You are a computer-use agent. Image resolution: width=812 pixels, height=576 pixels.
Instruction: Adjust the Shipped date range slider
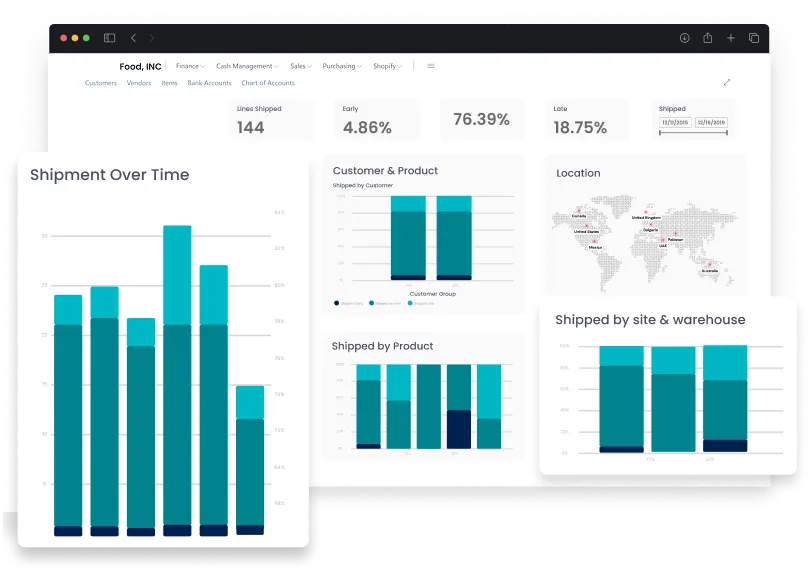coord(693,131)
